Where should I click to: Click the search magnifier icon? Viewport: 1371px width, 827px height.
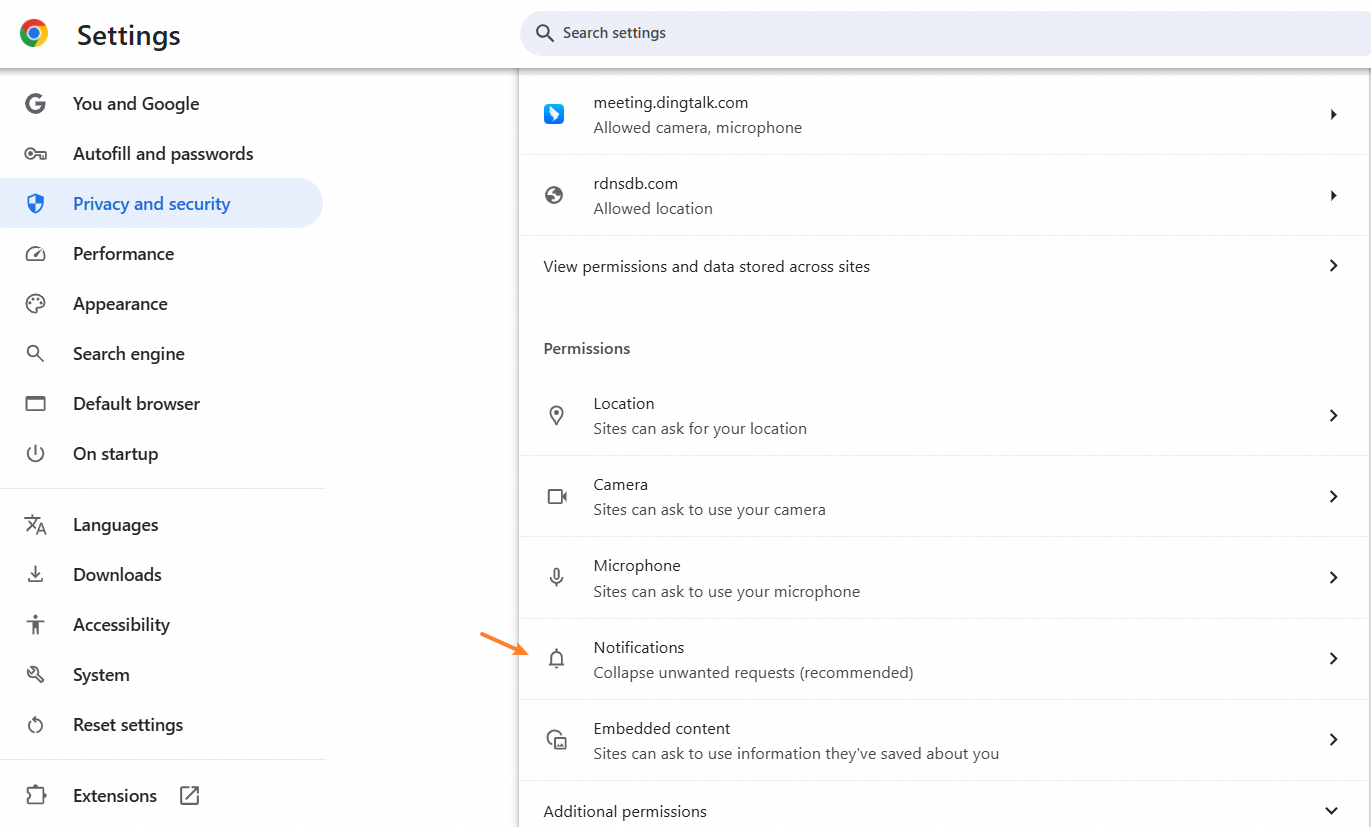click(545, 33)
